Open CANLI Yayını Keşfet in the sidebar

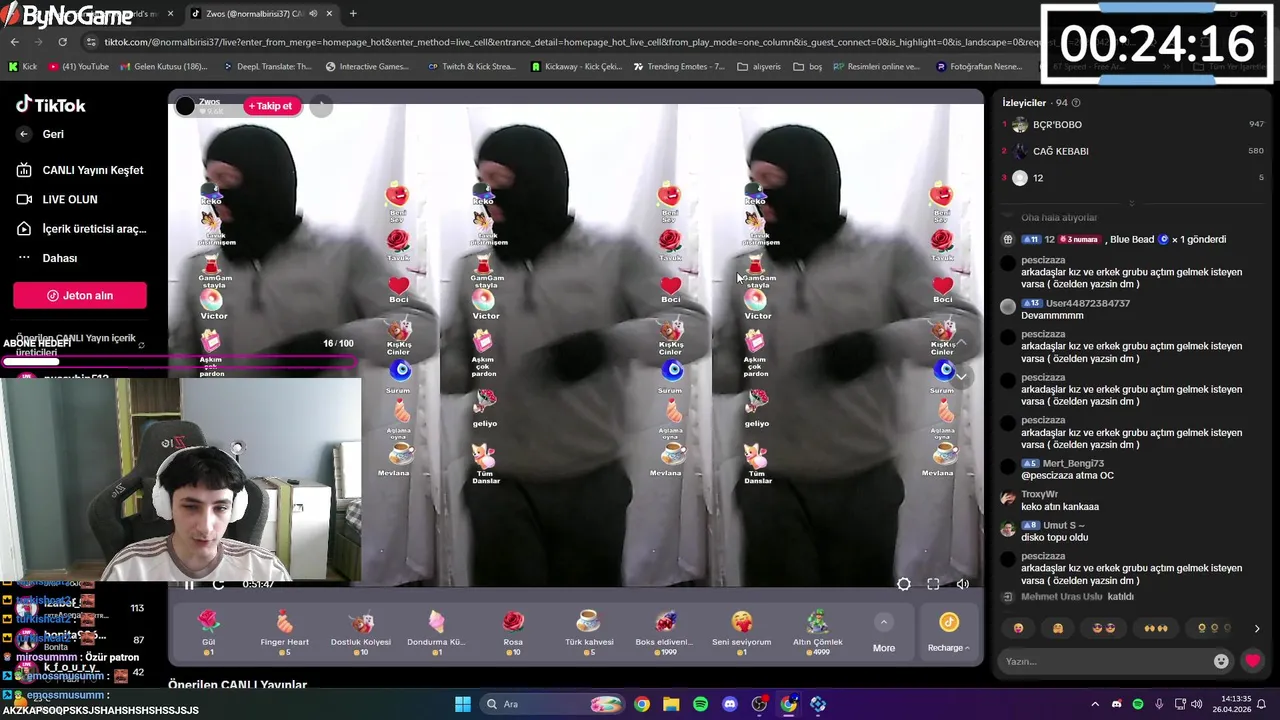click(x=80, y=170)
